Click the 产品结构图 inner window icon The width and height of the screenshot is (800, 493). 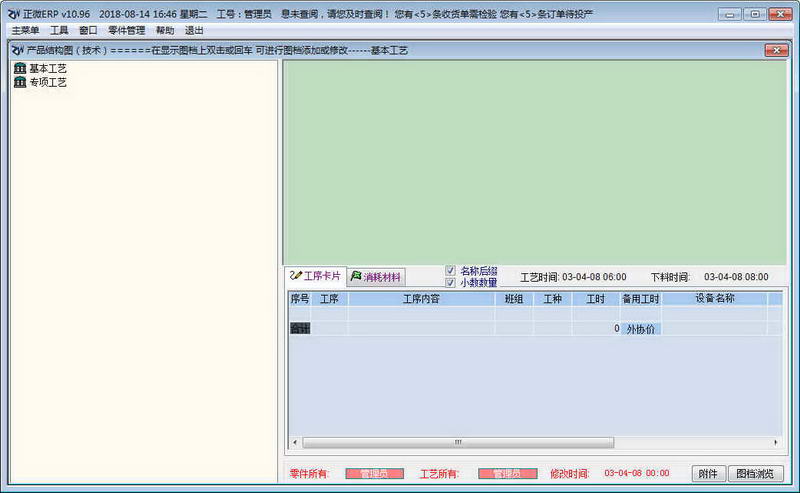click(16, 50)
